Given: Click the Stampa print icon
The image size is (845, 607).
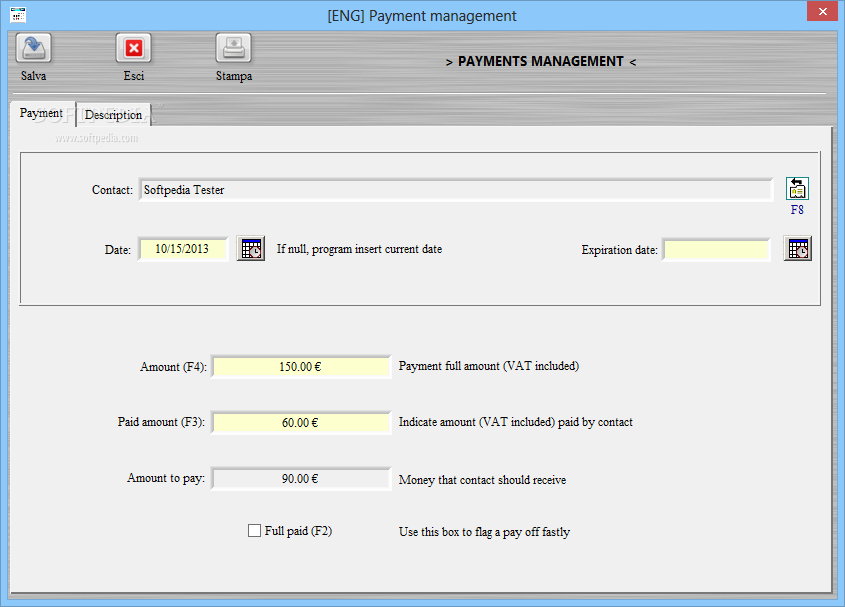Looking at the screenshot, I should (234, 48).
